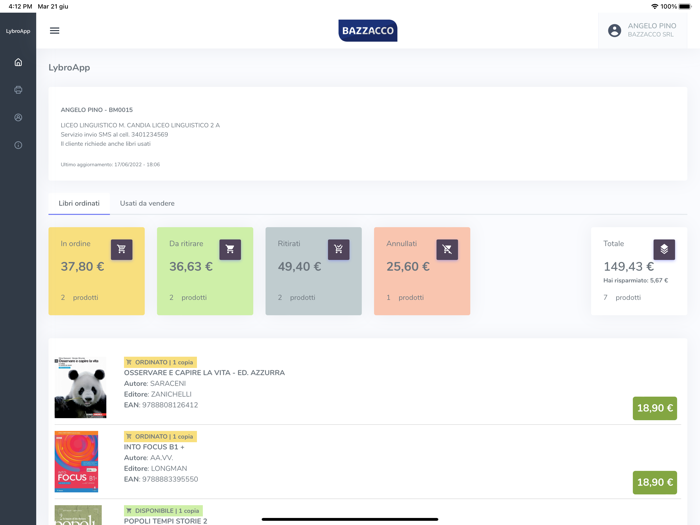Image resolution: width=700 pixels, height=525 pixels.
Task: Click Autore SARACENI text
Action: pyautogui.click(x=155, y=383)
